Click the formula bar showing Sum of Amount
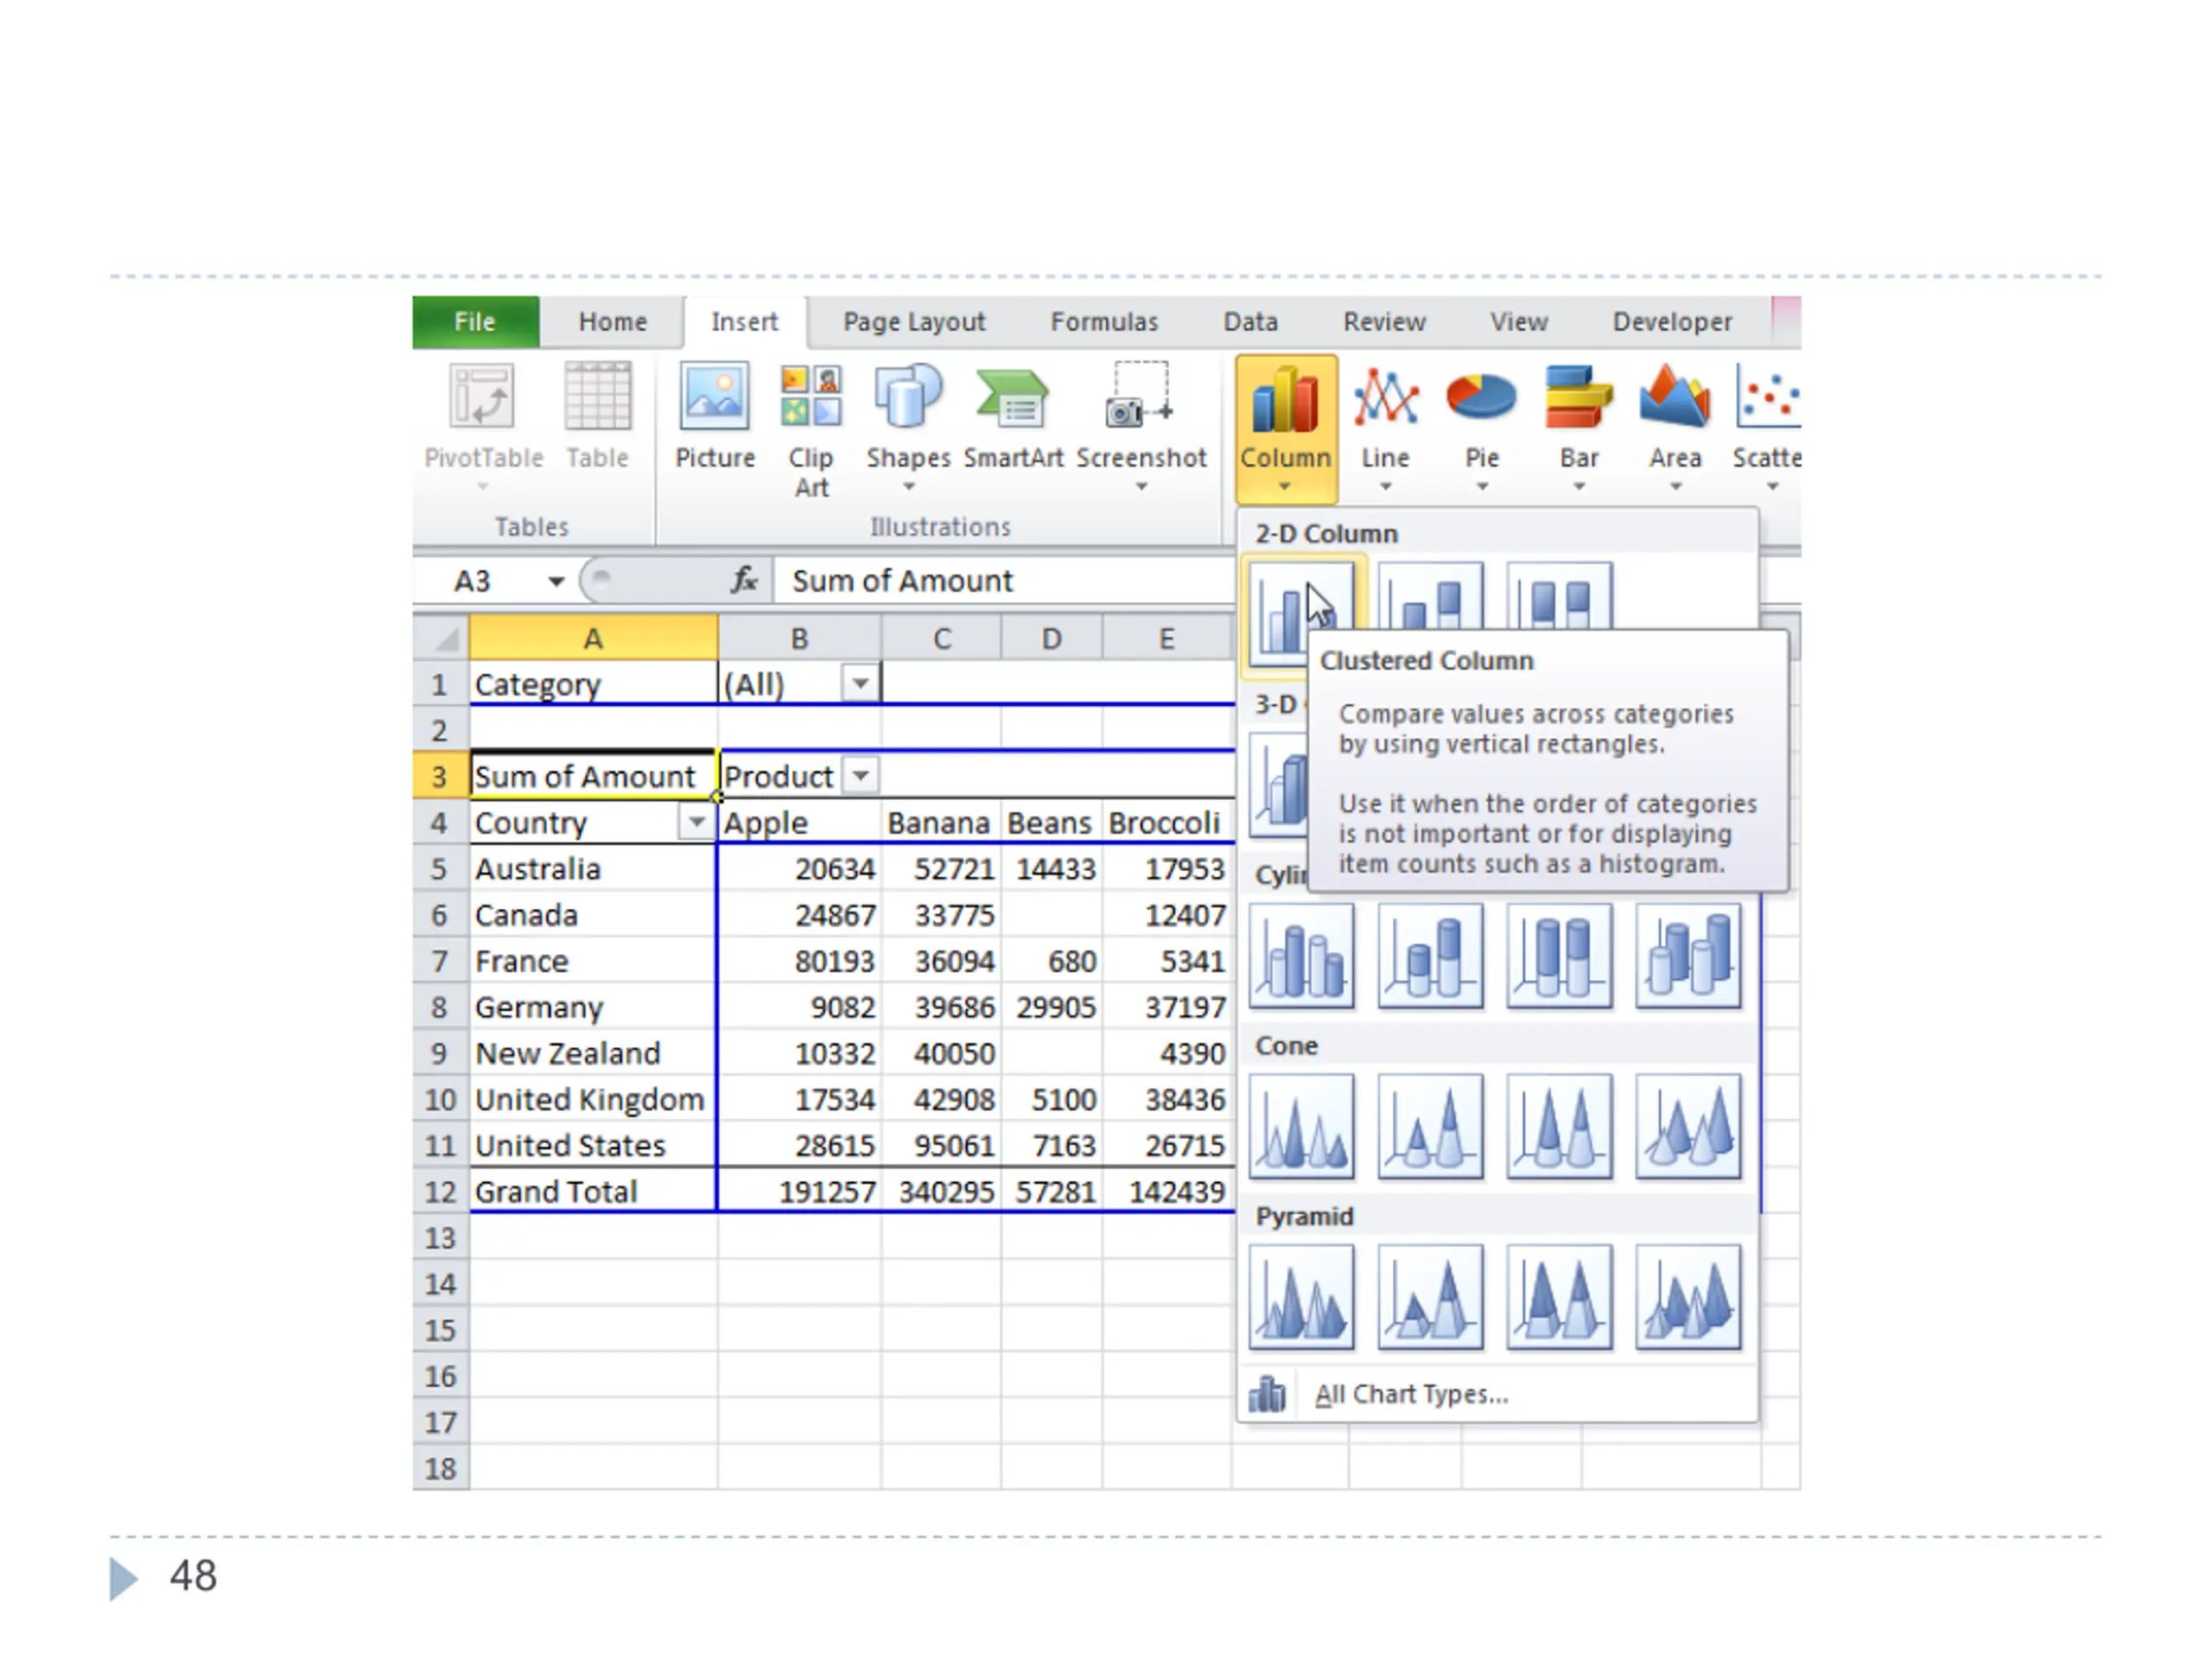Viewport: 2212px width, 1659px height. (x=1004, y=581)
